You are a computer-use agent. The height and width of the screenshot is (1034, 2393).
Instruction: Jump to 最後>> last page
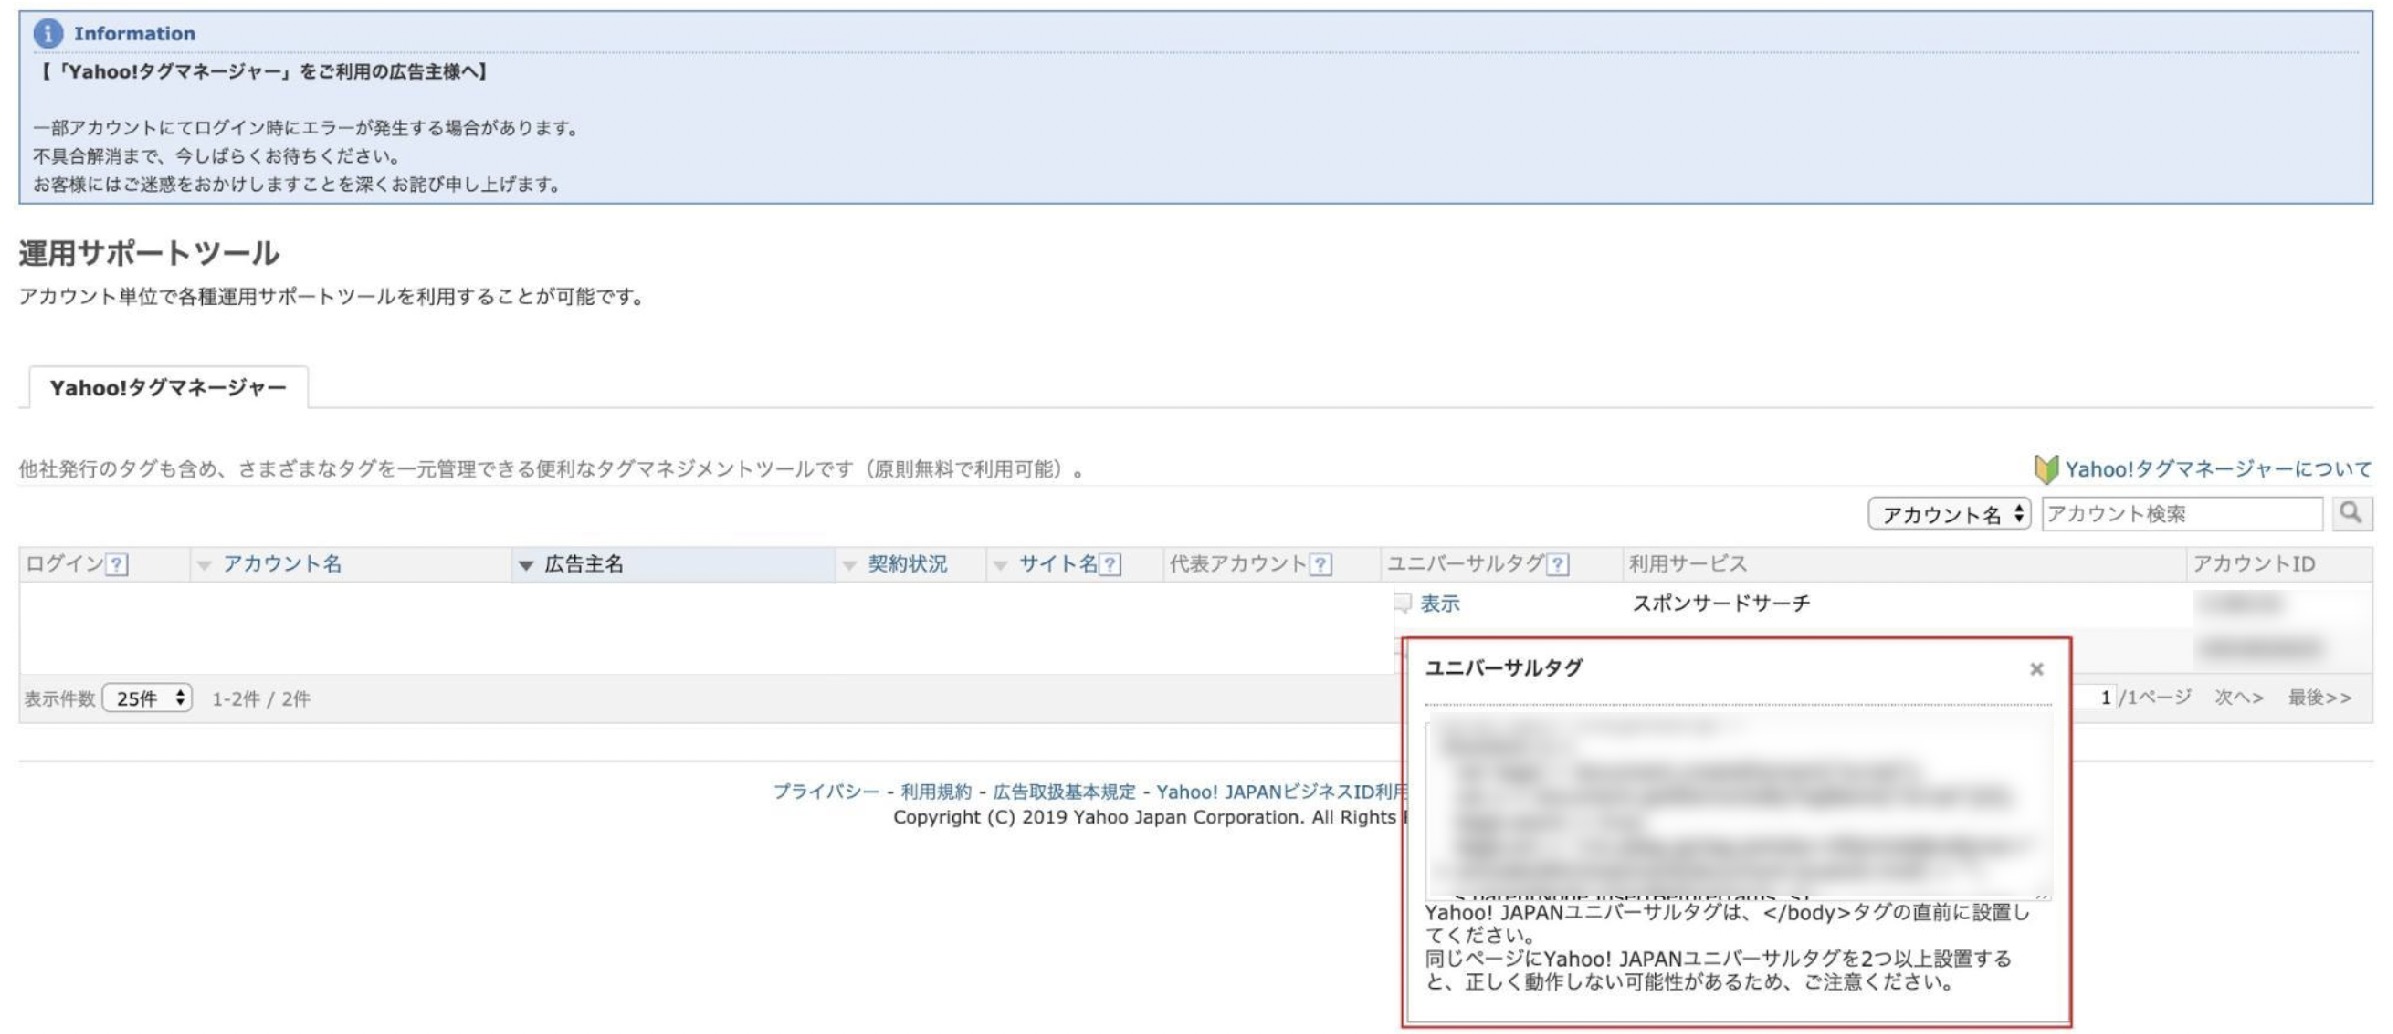click(x=2319, y=698)
